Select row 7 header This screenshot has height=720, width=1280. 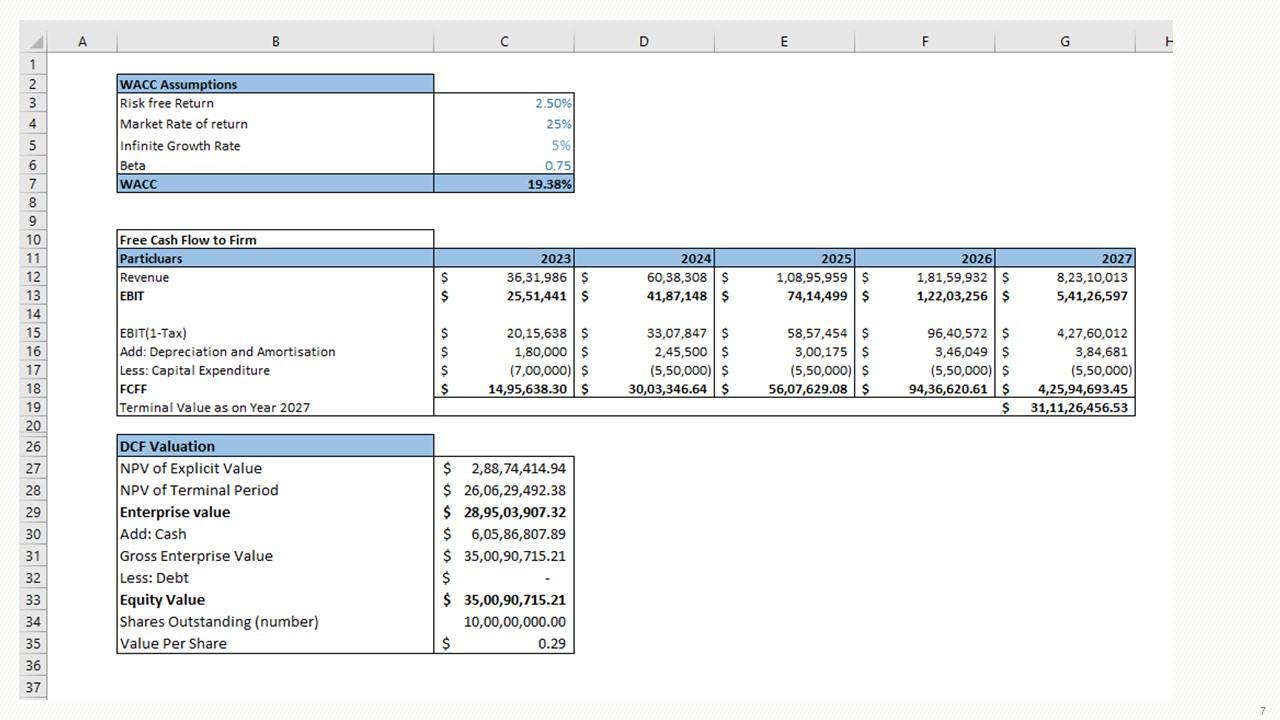point(32,184)
